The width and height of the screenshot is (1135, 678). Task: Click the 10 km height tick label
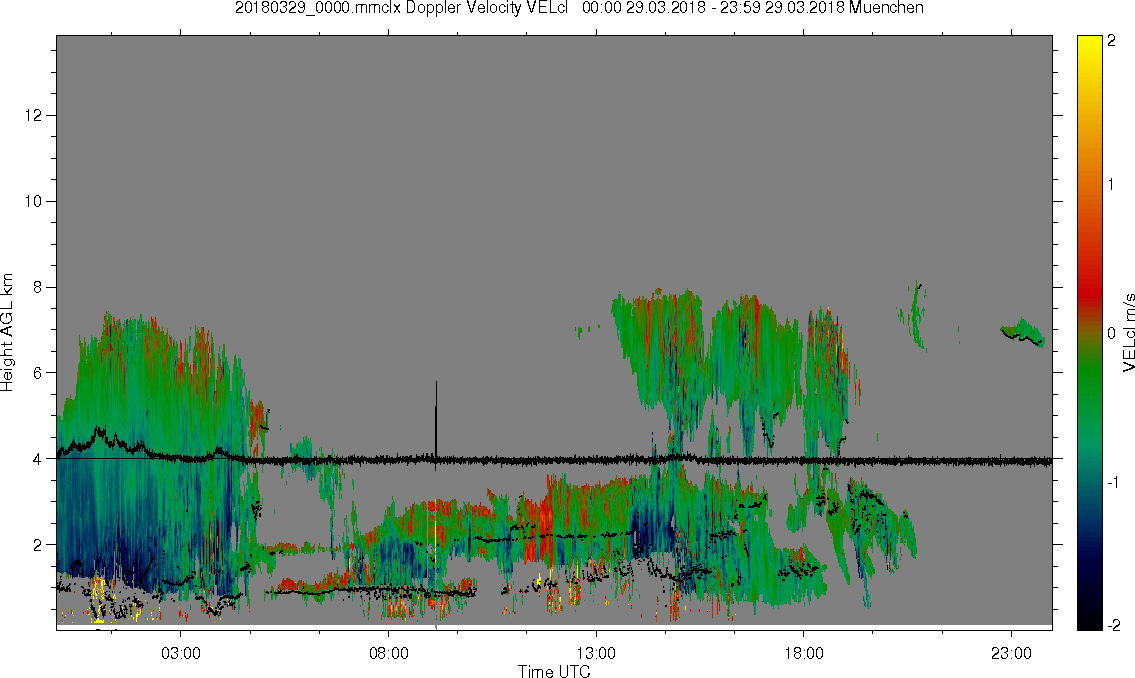(33, 201)
